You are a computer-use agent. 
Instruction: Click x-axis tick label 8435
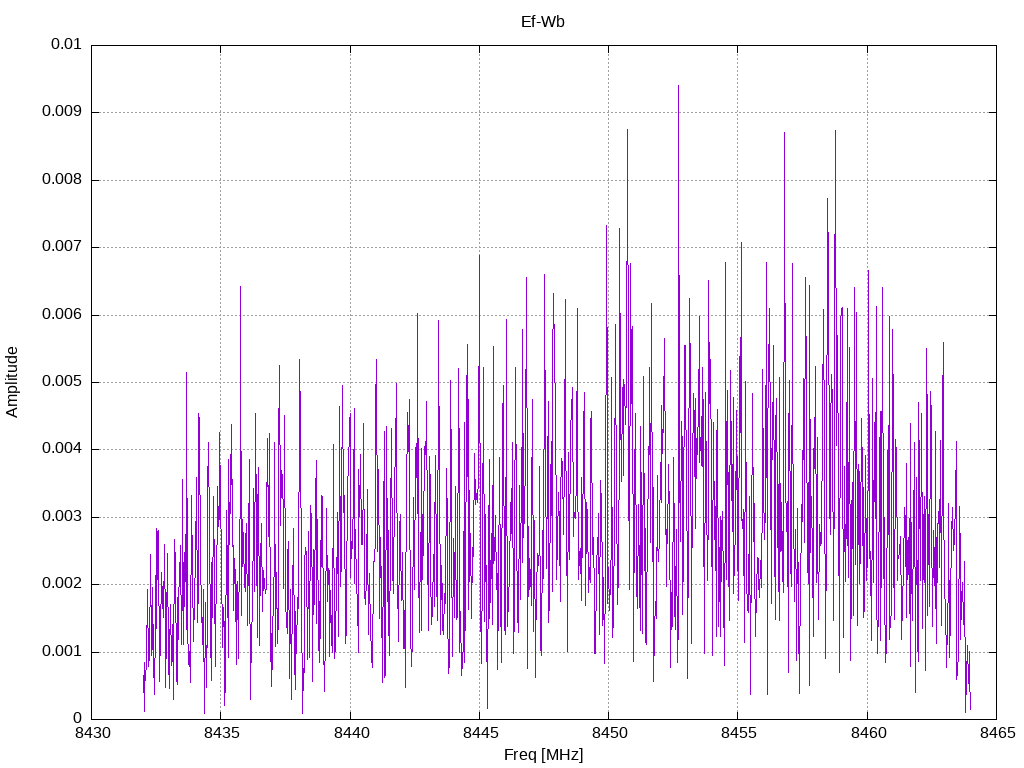point(221,733)
